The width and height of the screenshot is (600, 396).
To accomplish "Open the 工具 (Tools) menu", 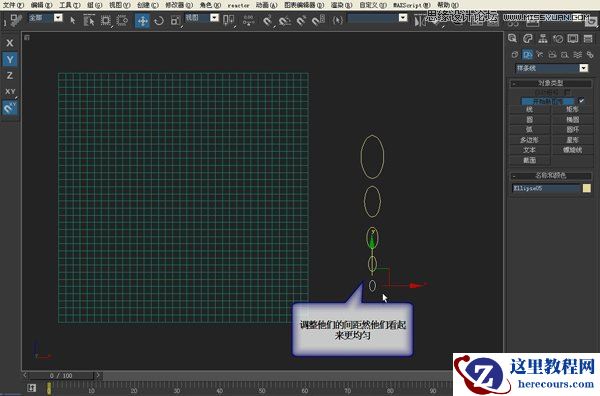I will [70, 5].
